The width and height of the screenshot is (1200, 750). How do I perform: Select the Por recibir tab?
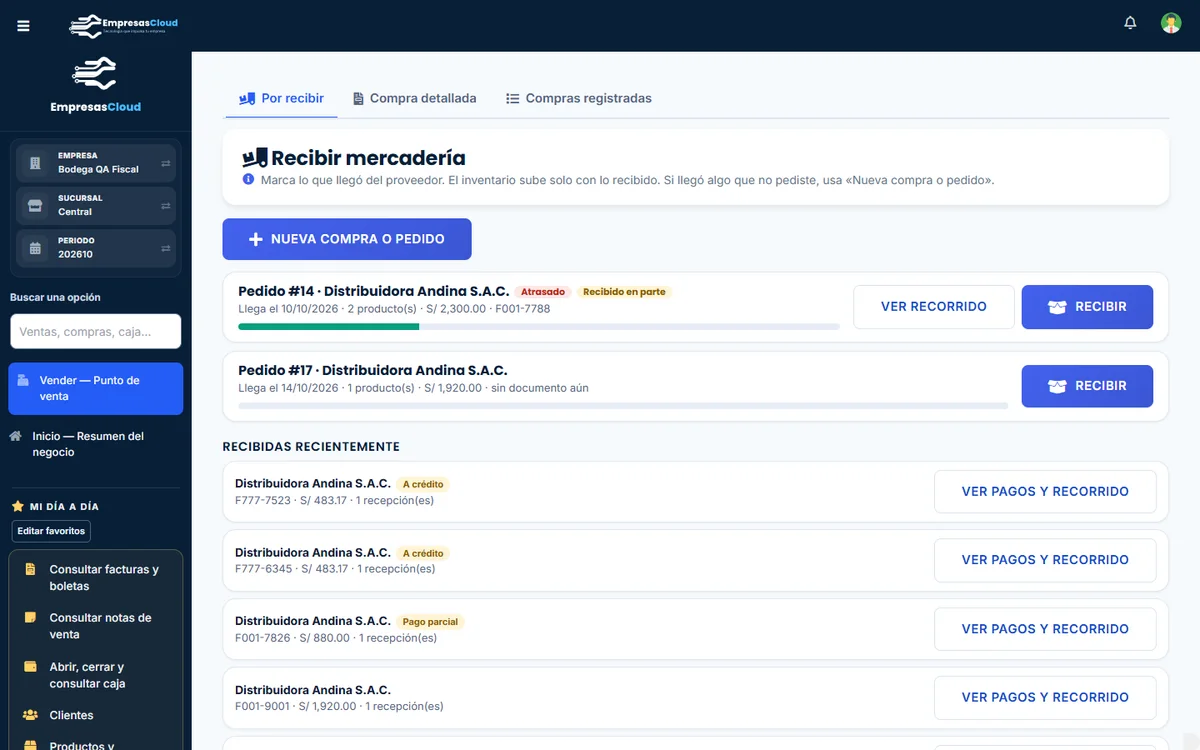pos(281,98)
